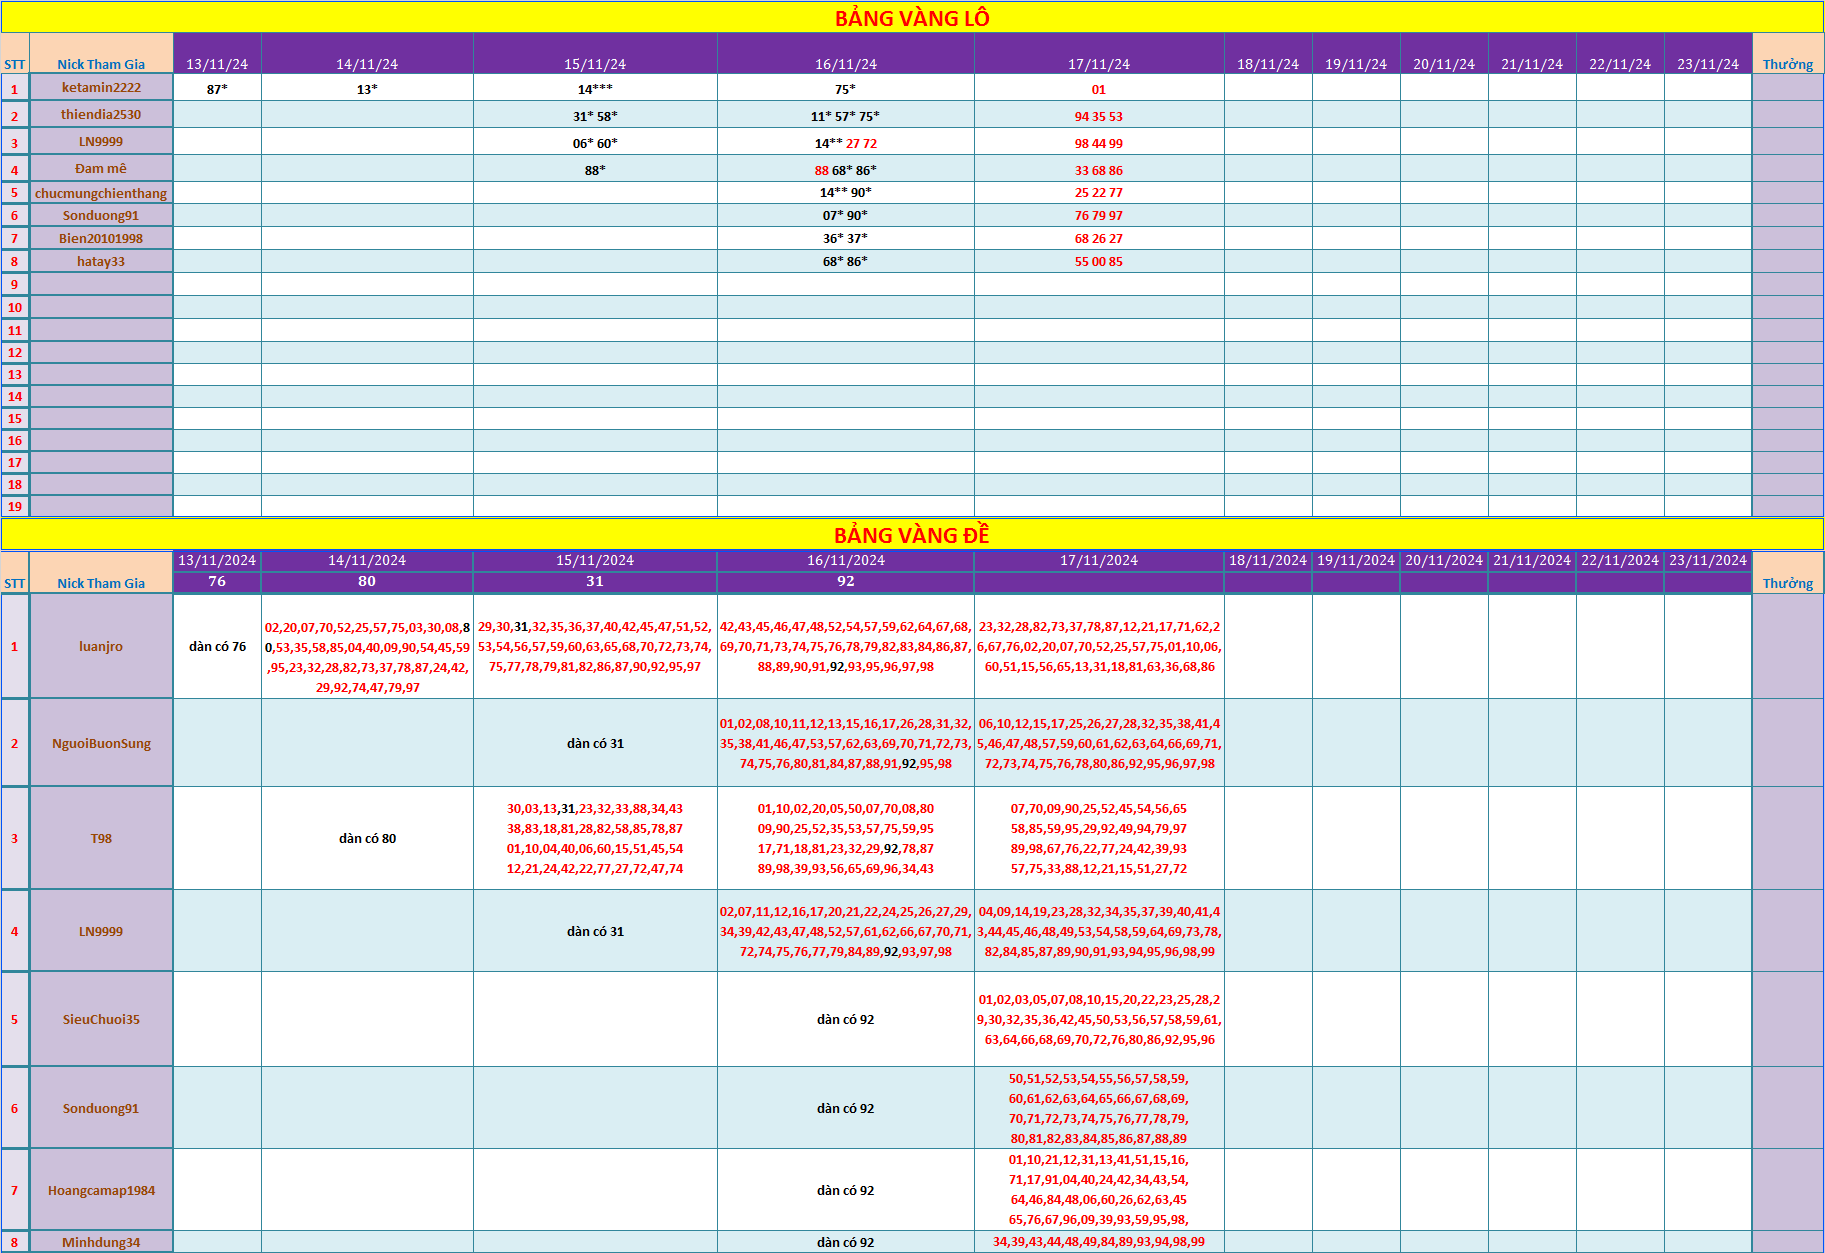Select the '94 35 53' cell
Image resolution: width=1825 pixels, height=1253 pixels.
1099,115
